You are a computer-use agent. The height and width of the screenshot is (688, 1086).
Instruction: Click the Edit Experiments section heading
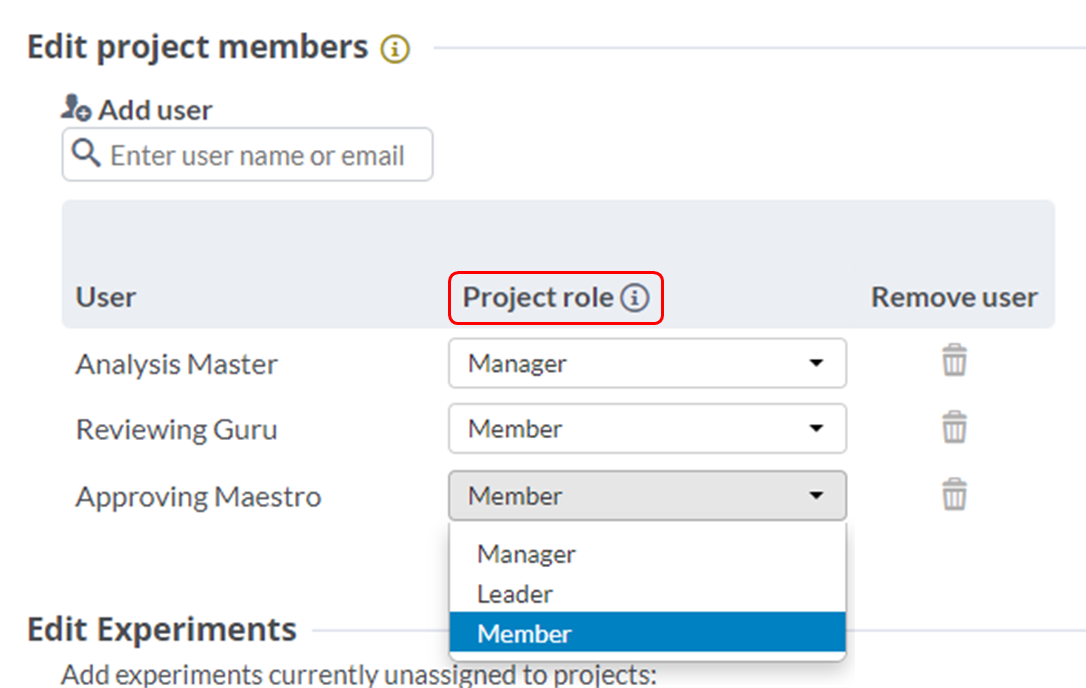pos(162,630)
